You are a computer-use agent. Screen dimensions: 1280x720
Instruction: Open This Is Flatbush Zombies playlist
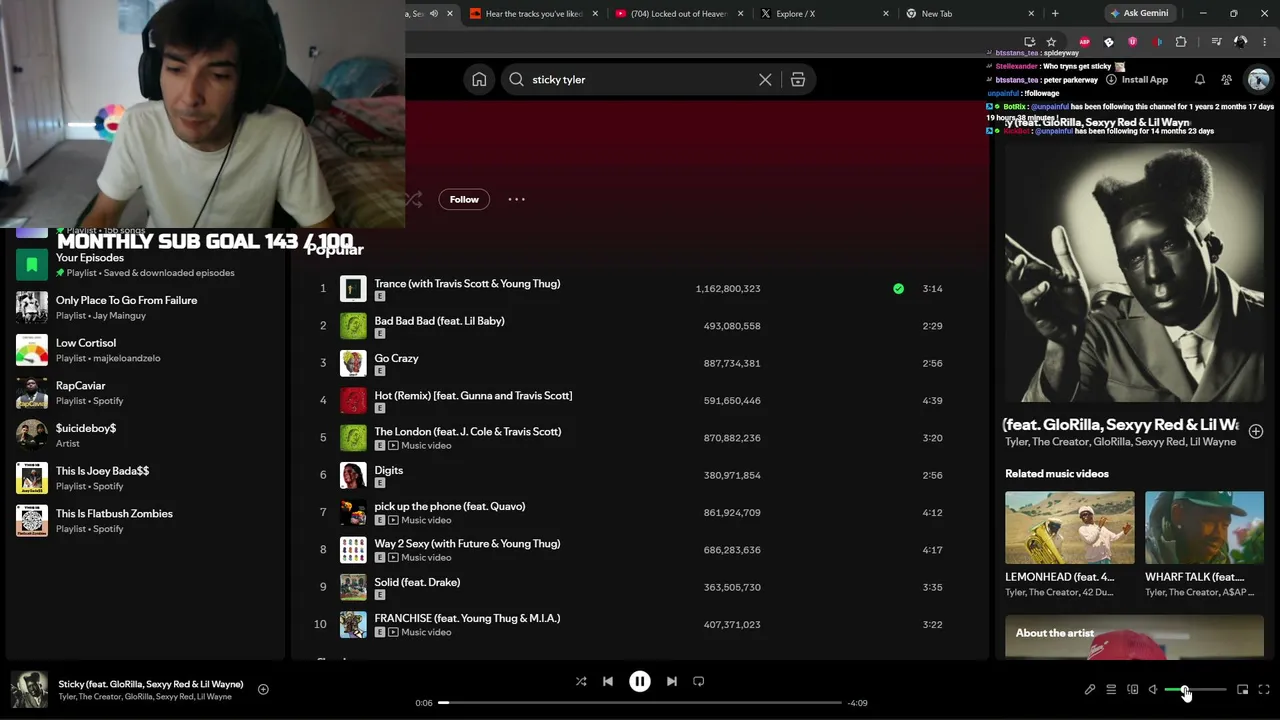point(145,520)
